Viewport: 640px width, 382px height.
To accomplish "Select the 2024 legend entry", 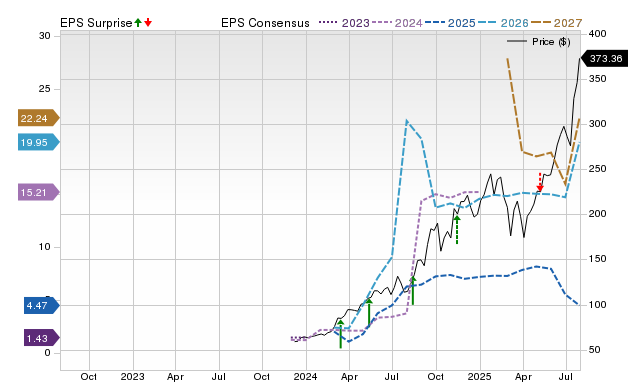I will (397, 23).
